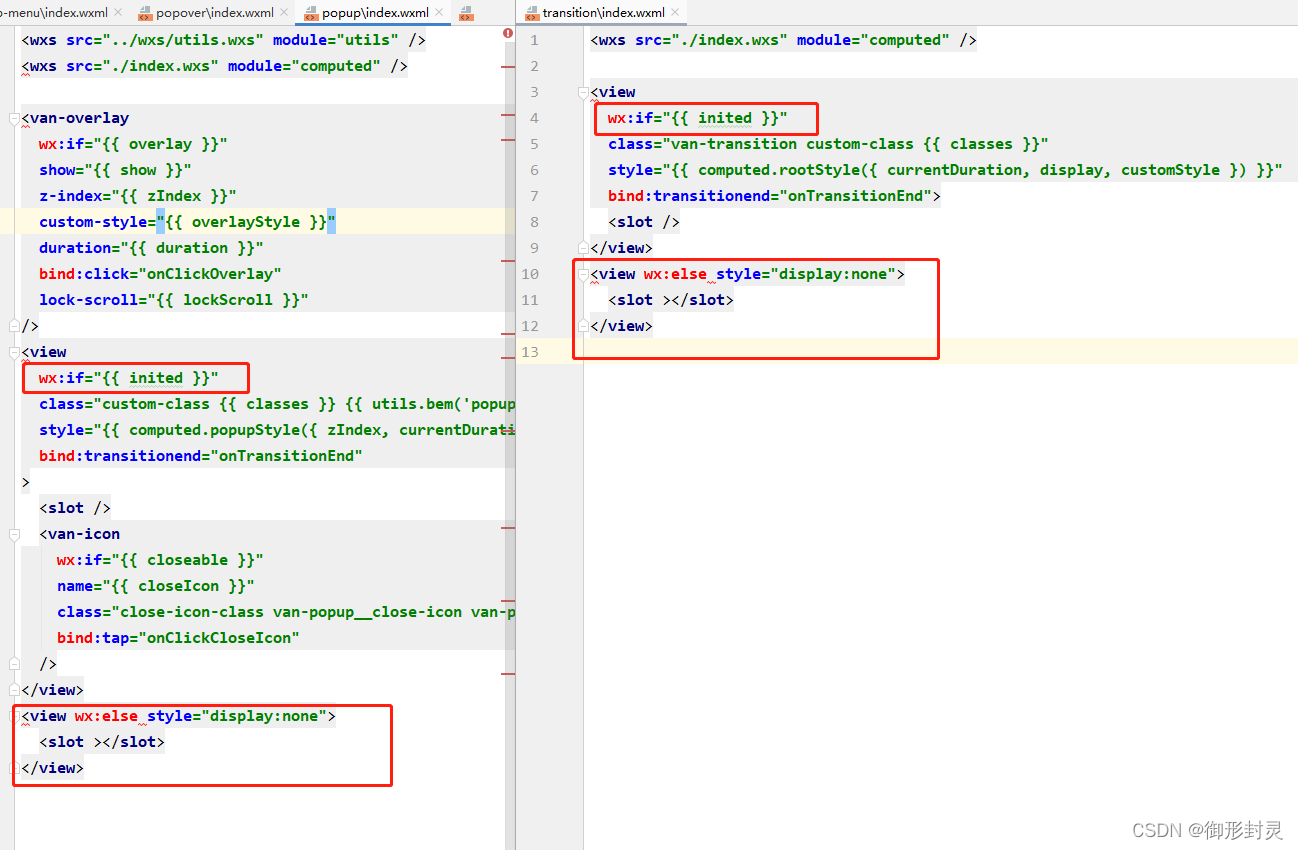This screenshot has width=1298, height=850.
Task: Toggle fold marker at van-icon closing '/>'
Action: [14, 664]
